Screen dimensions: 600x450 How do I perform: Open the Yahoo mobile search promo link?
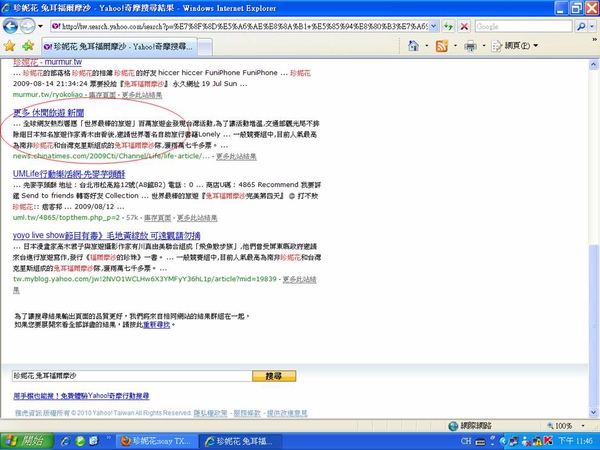point(81,396)
